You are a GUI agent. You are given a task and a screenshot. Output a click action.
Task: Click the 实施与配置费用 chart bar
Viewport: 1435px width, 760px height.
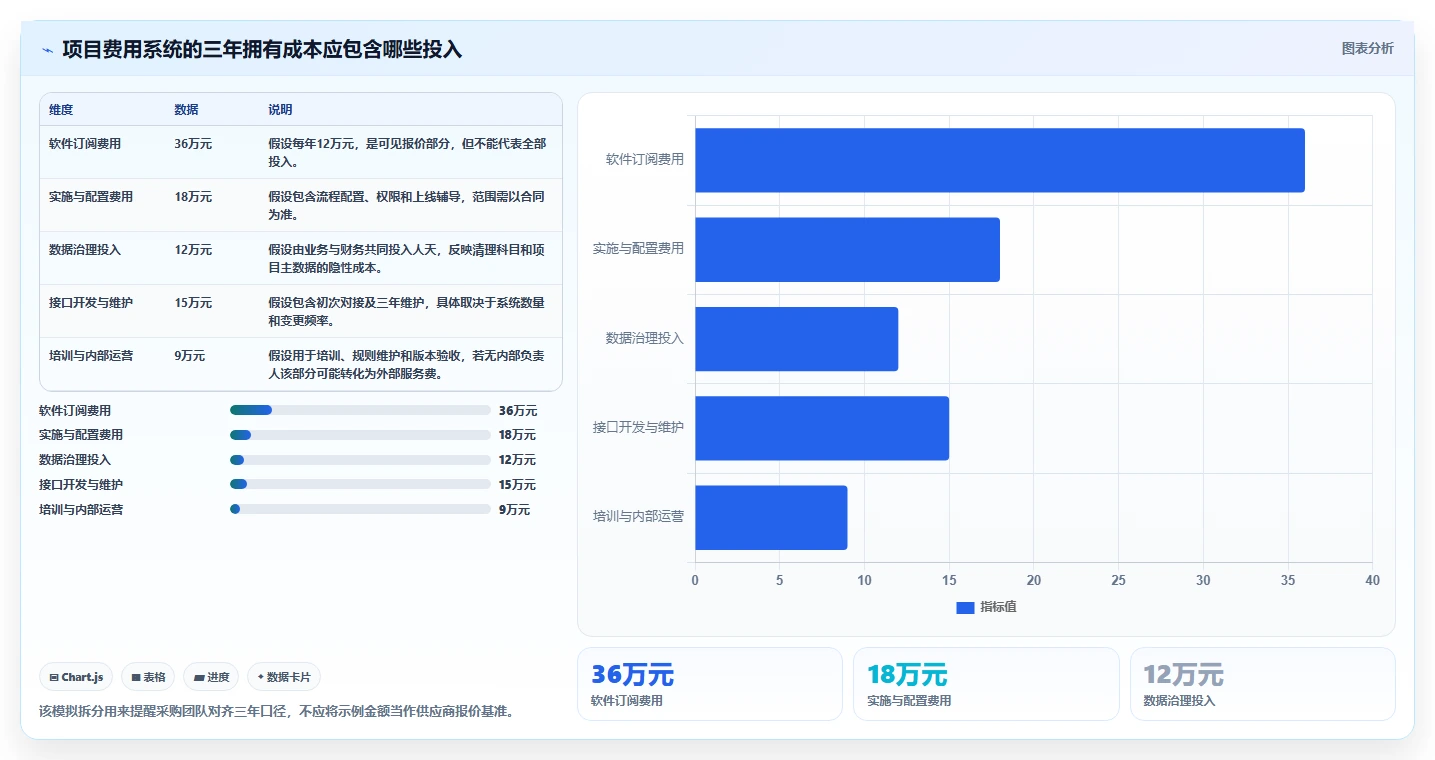pyautogui.click(x=848, y=249)
